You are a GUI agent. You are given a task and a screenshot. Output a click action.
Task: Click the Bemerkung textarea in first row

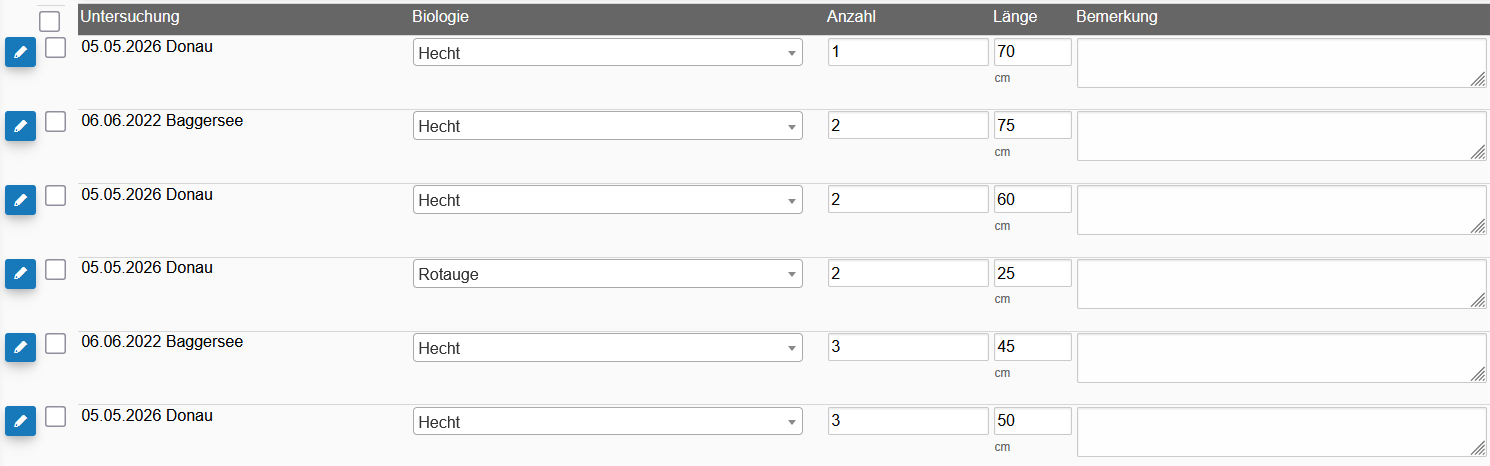1281,63
